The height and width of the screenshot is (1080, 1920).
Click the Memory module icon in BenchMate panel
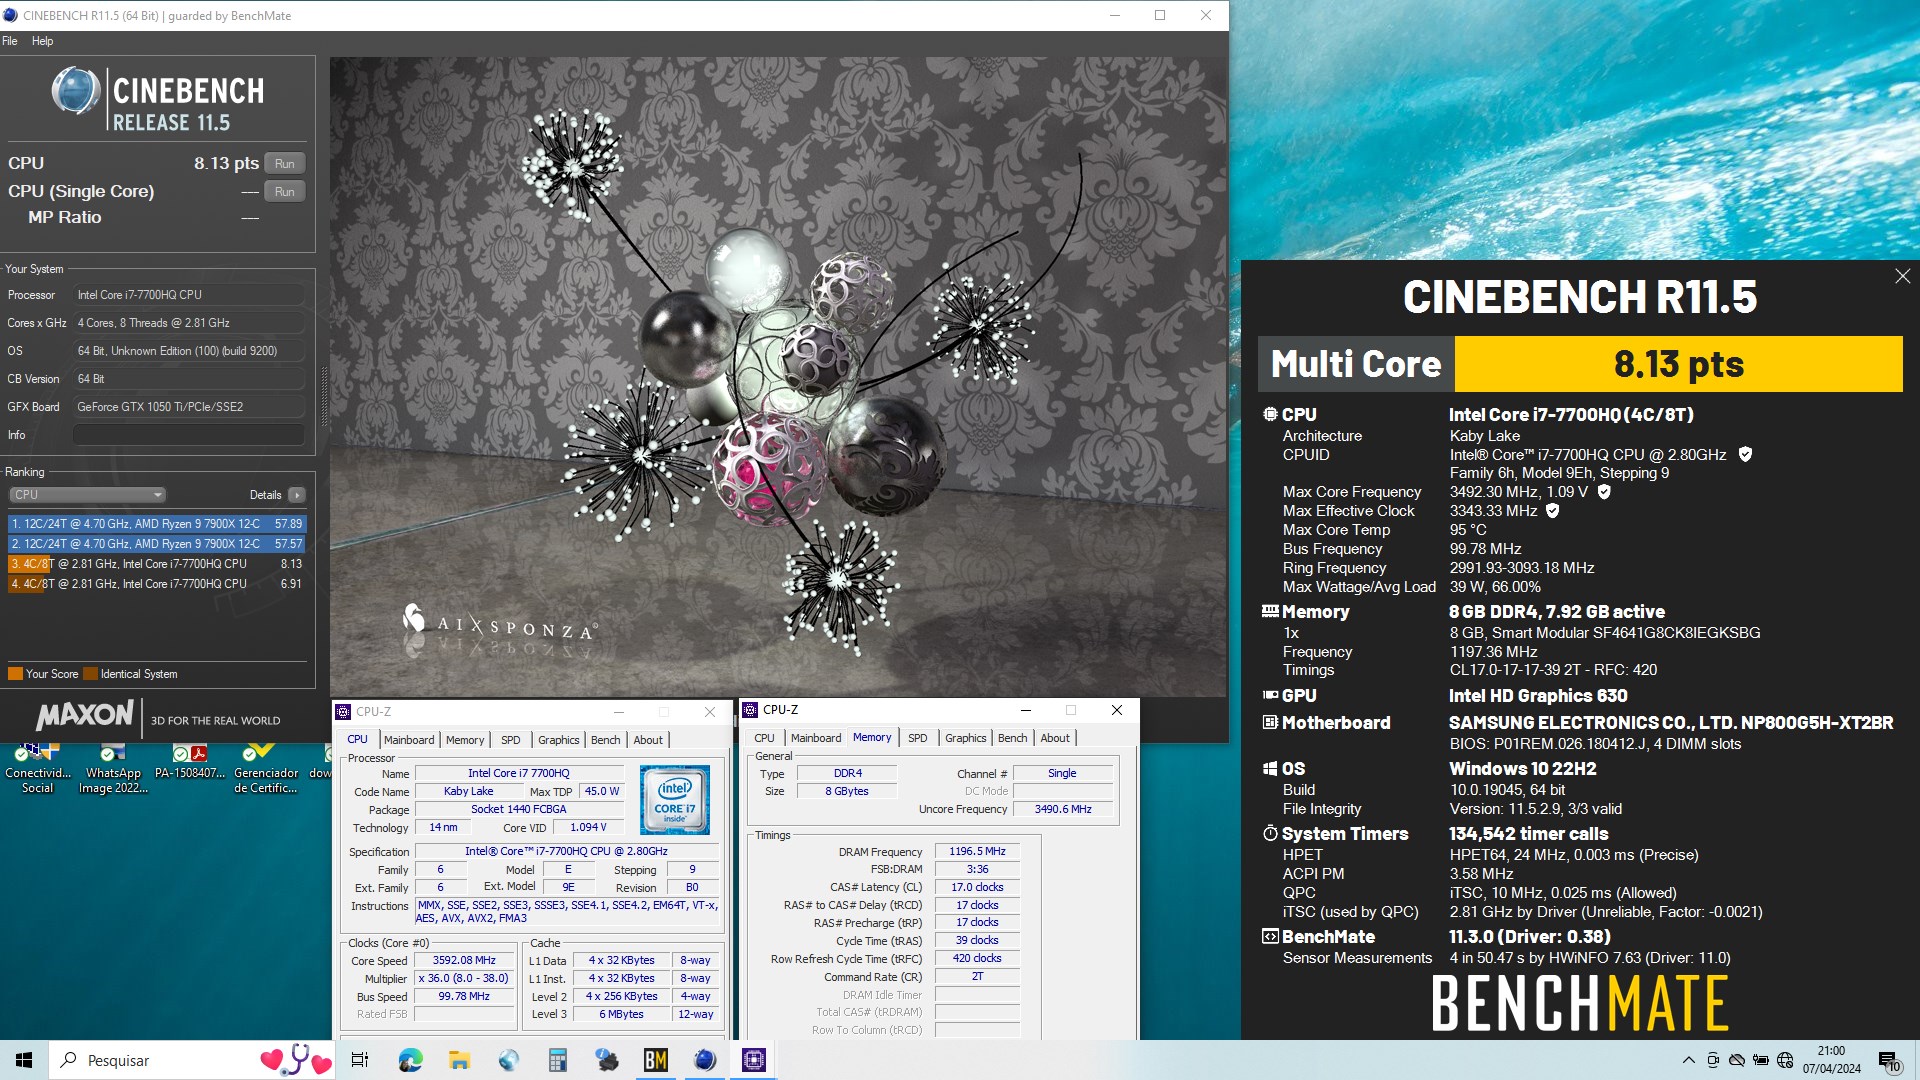coord(1270,611)
